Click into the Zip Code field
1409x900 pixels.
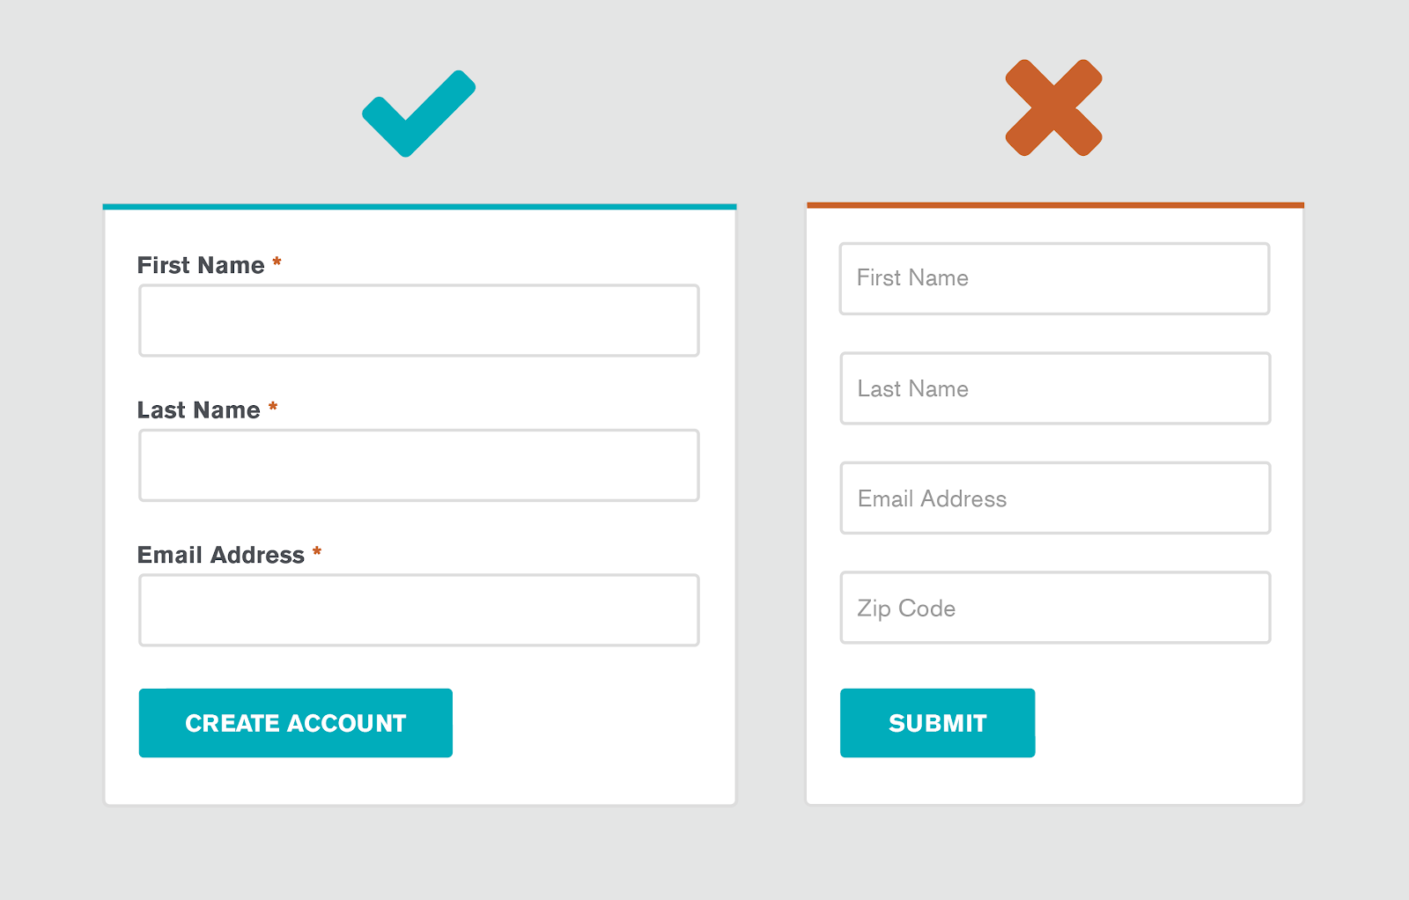(1054, 608)
